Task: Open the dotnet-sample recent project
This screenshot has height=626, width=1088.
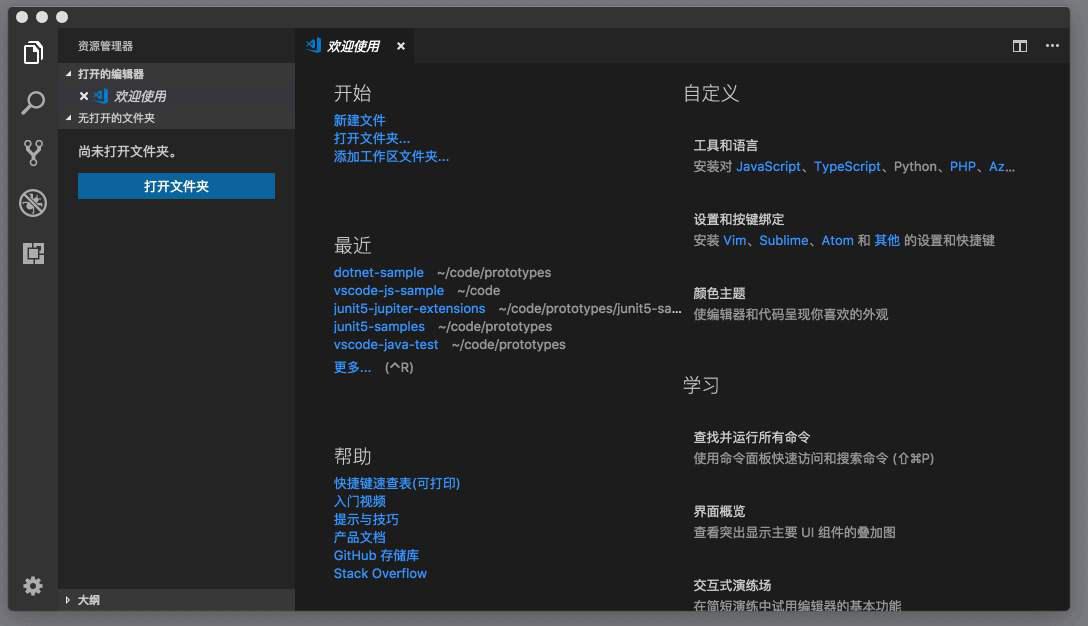Action: 378,272
